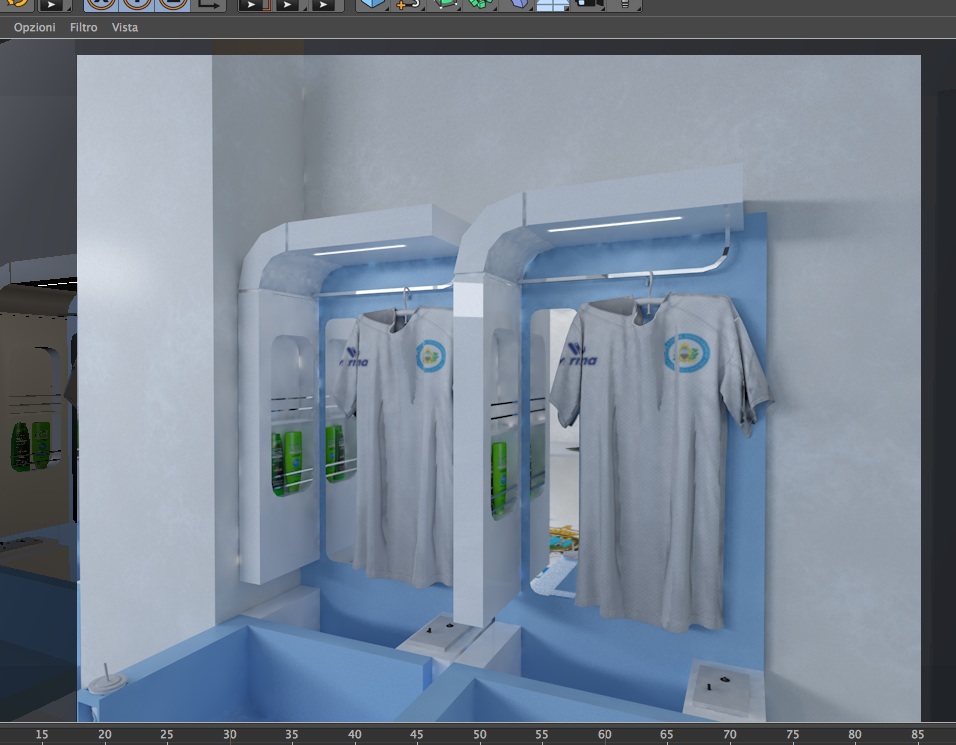
Task: Click frame 75 on the timeline ruler
Action: (x=792, y=734)
